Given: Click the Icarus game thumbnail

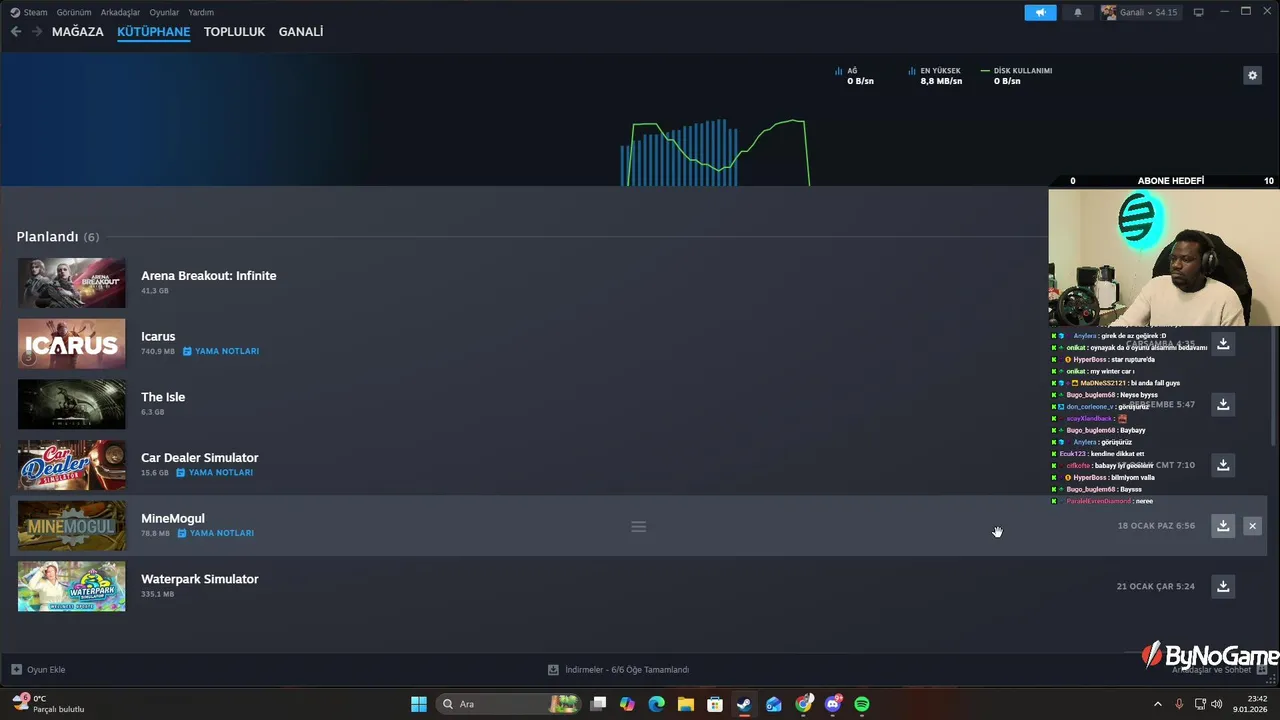Looking at the screenshot, I should coord(72,344).
